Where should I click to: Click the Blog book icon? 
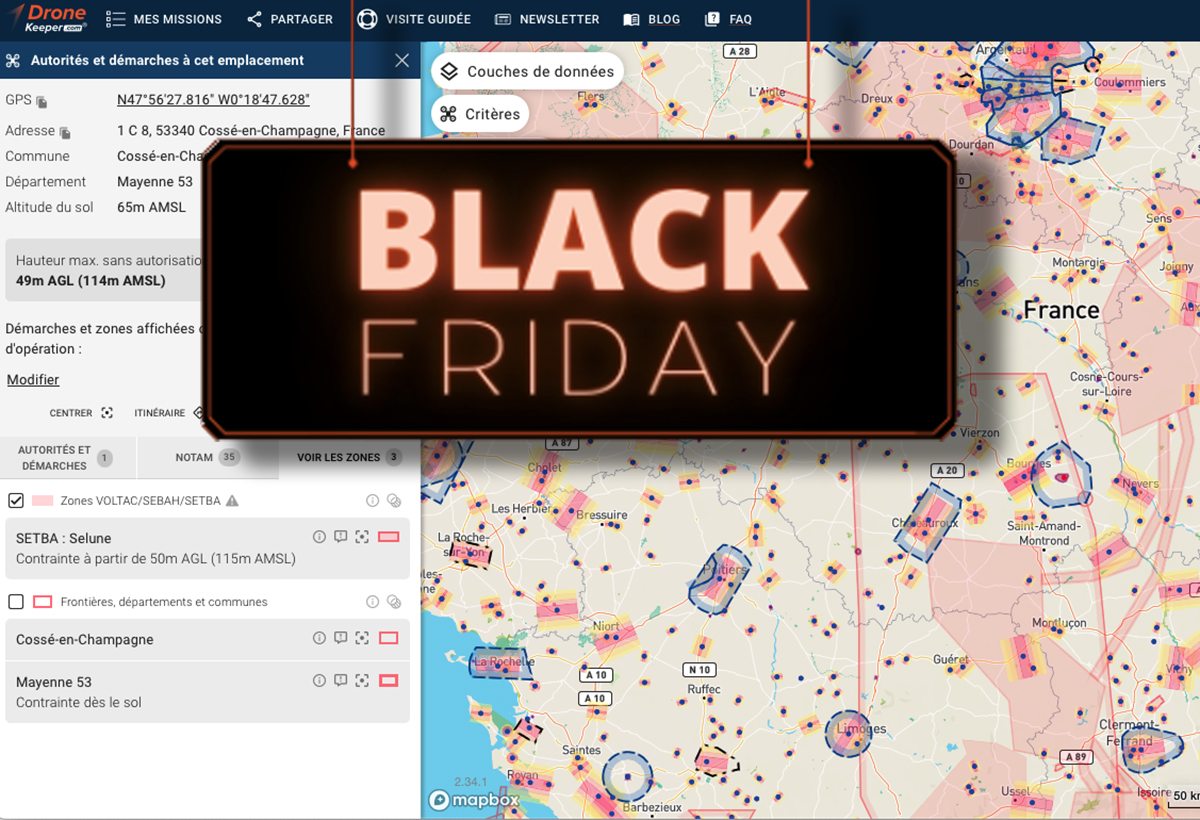pyautogui.click(x=631, y=19)
